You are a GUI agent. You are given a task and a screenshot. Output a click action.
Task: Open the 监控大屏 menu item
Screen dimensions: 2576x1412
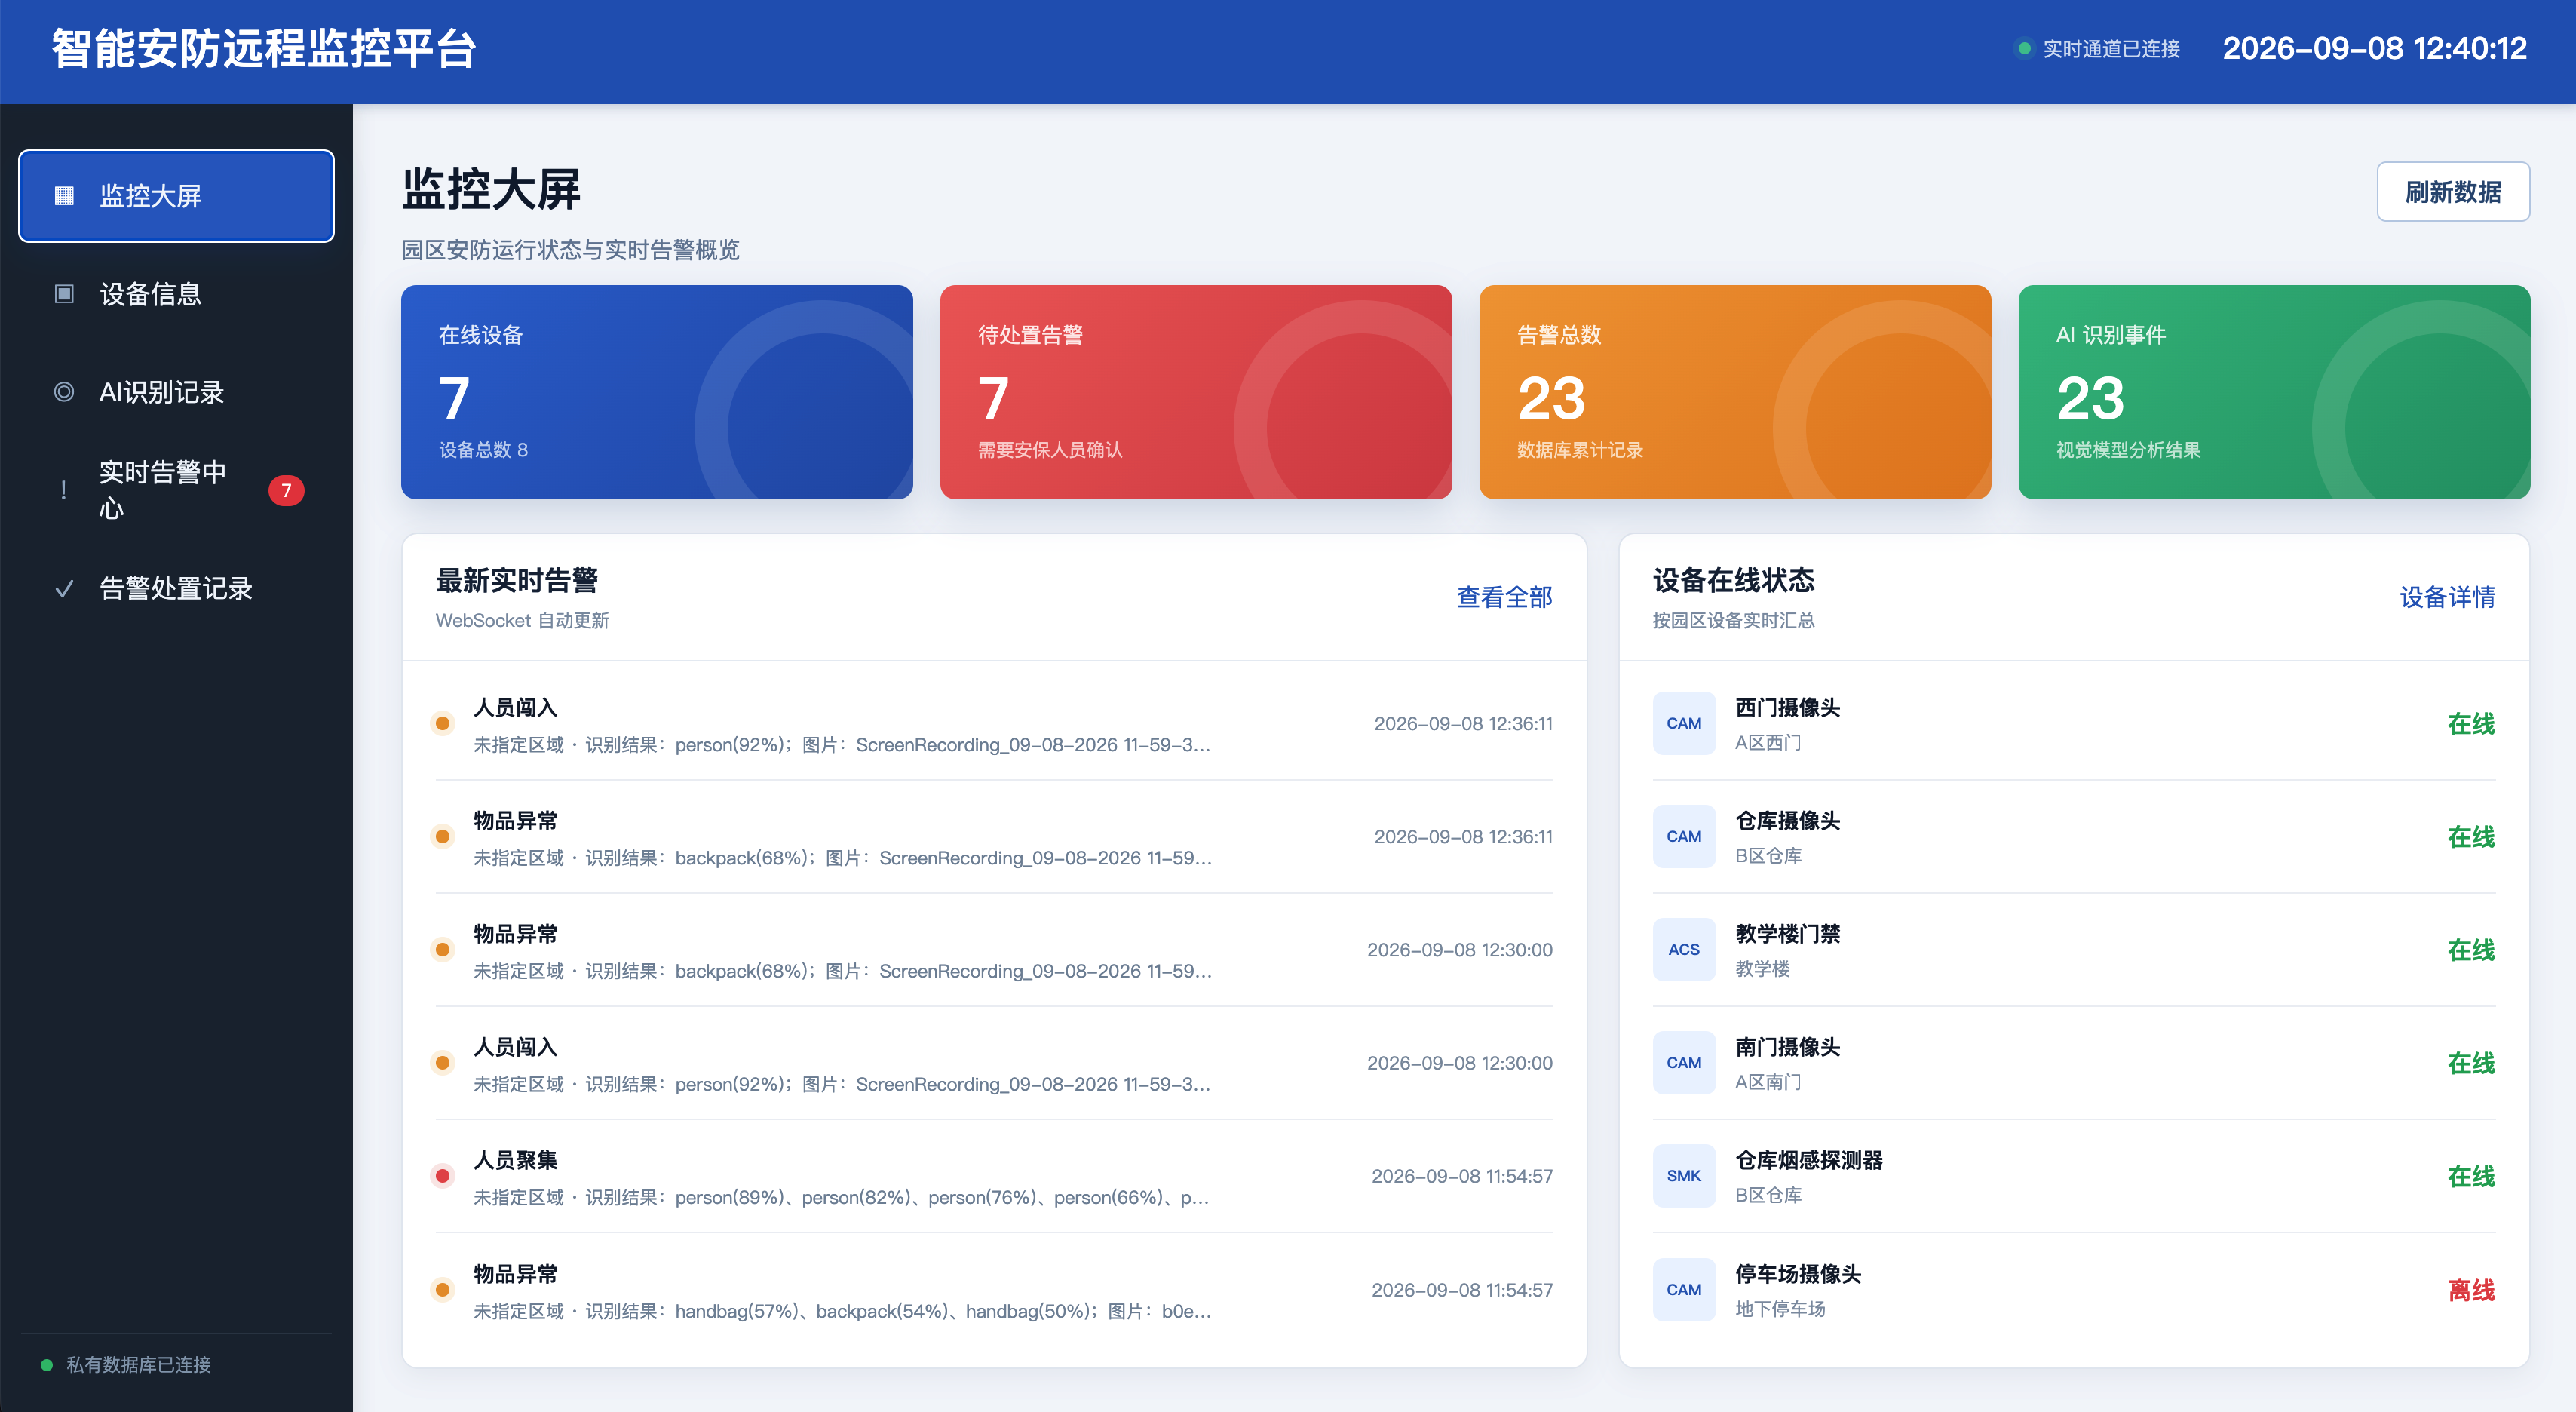pyautogui.click(x=176, y=196)
